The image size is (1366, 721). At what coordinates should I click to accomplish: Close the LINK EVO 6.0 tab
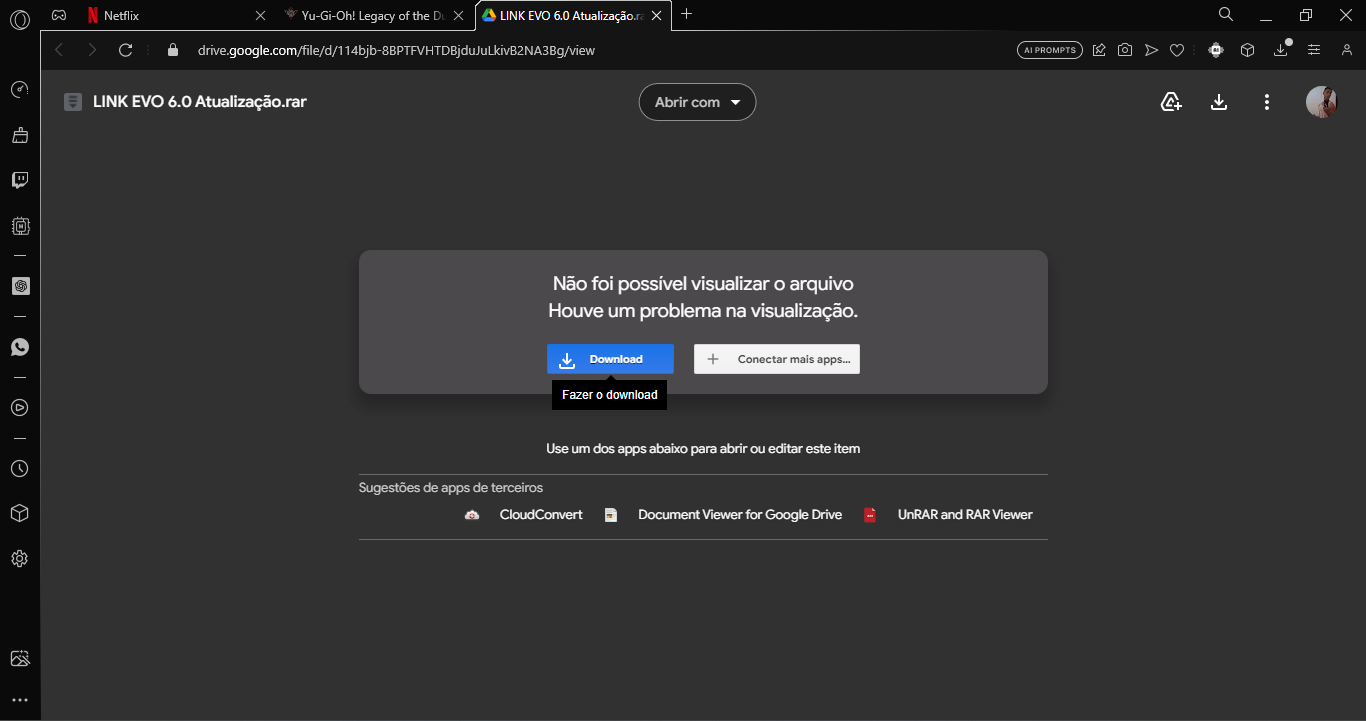(656, 15)
